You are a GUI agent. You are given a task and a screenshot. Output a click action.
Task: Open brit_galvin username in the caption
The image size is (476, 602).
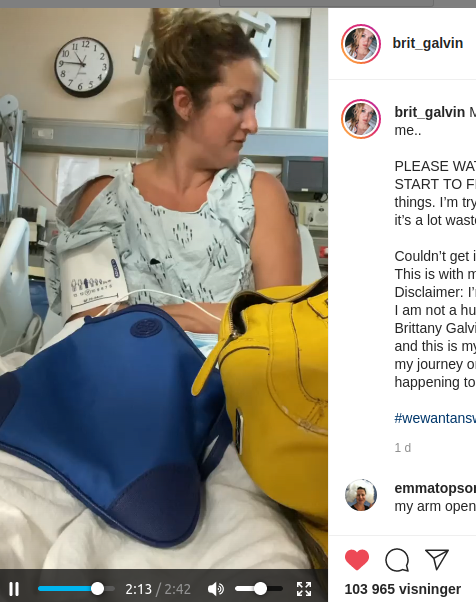coord(430,112)
